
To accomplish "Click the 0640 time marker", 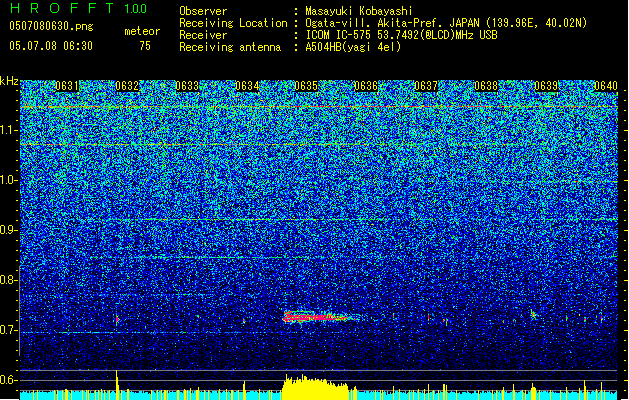I will click(x=606, y=86).
